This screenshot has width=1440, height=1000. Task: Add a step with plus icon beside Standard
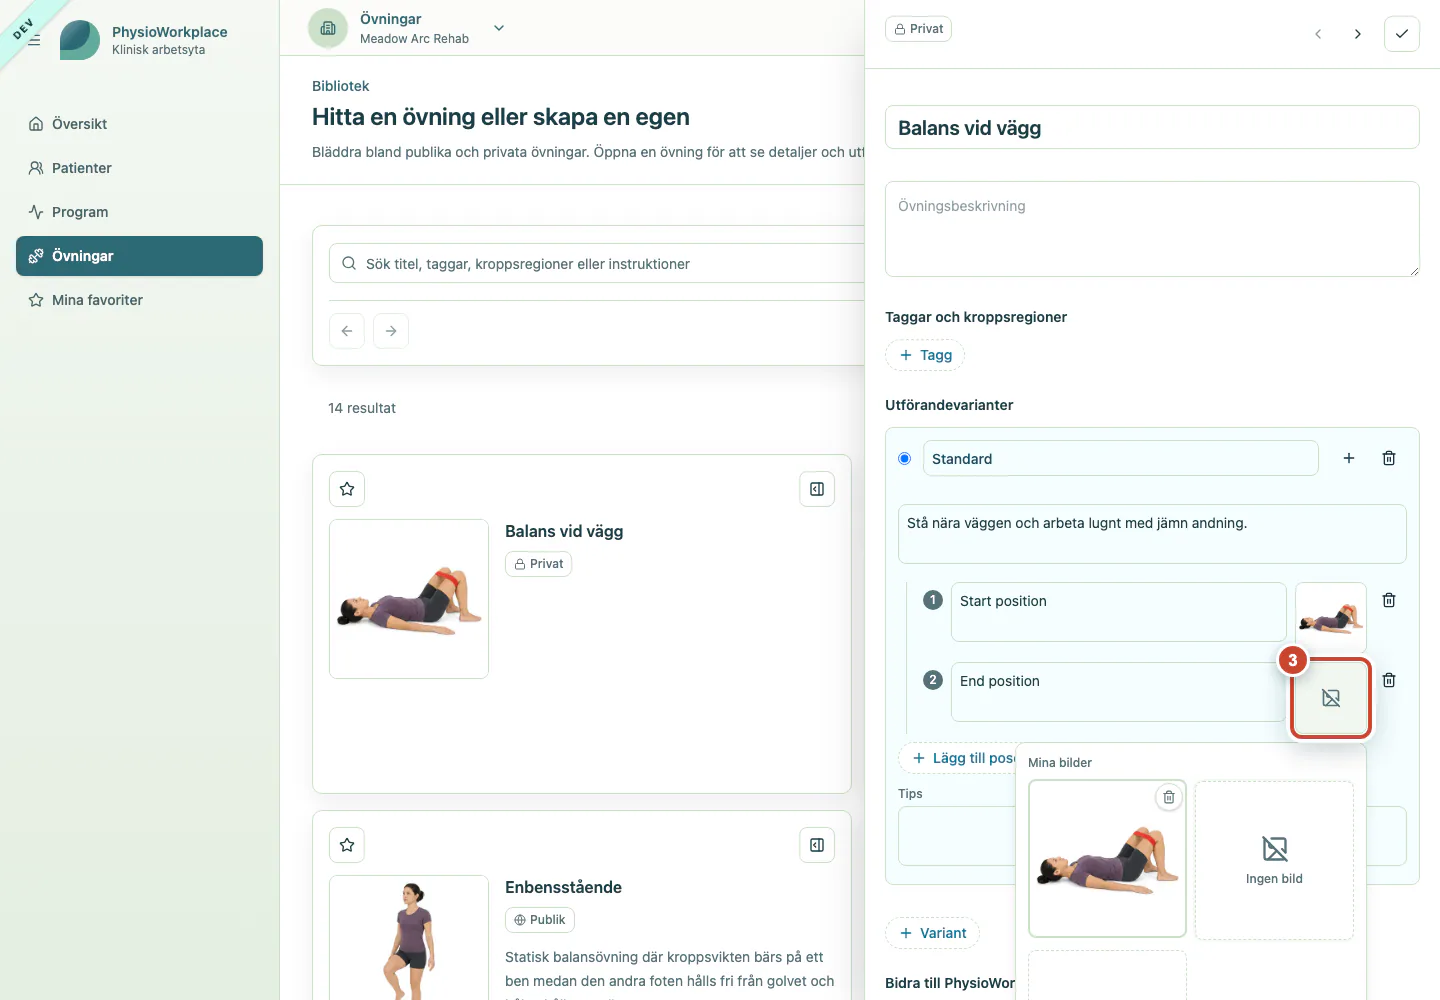1349,458
